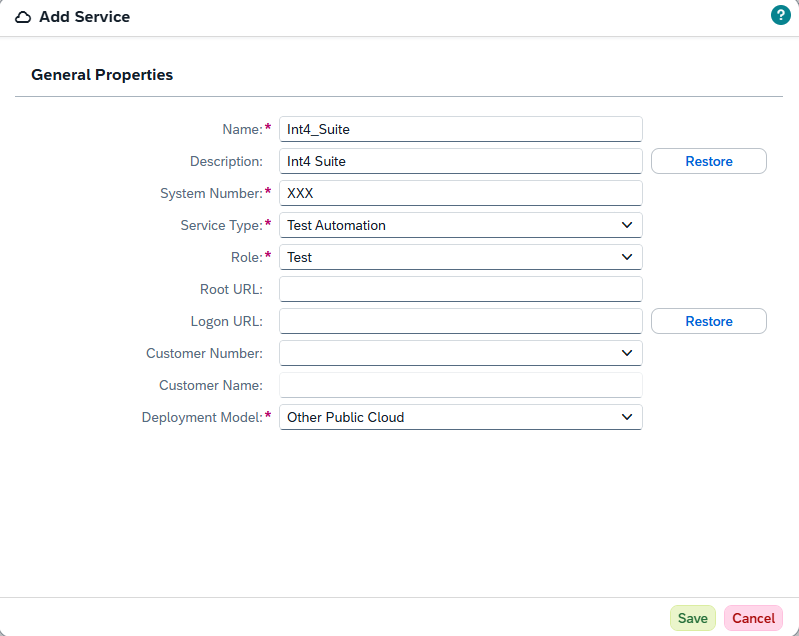Open the Customer Number dropdown
Screen dimensions: 799x636
[461, 353]
